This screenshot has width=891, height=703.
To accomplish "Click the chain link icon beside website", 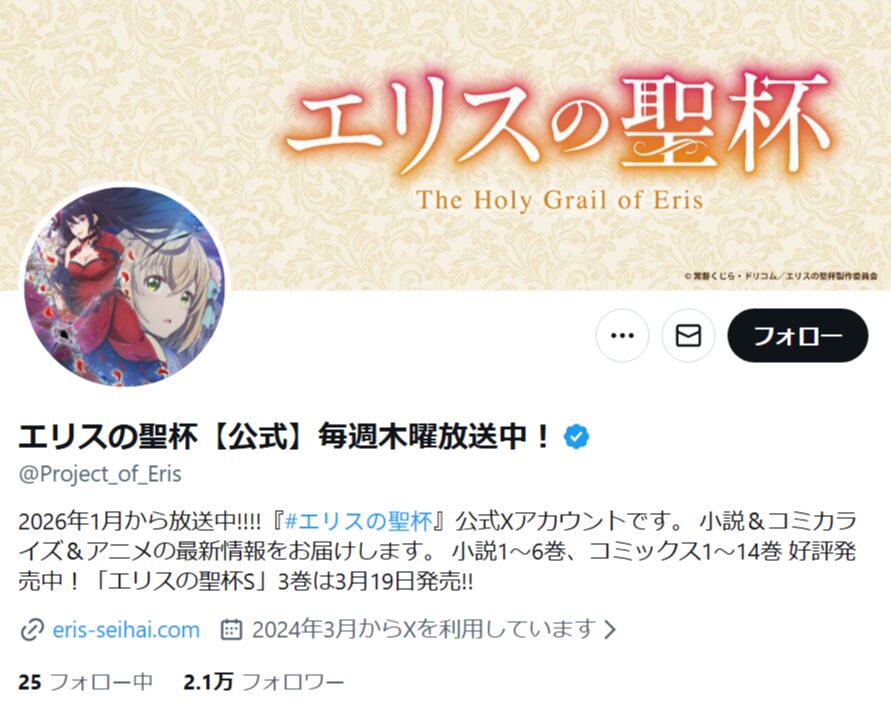I will [32, 630].
